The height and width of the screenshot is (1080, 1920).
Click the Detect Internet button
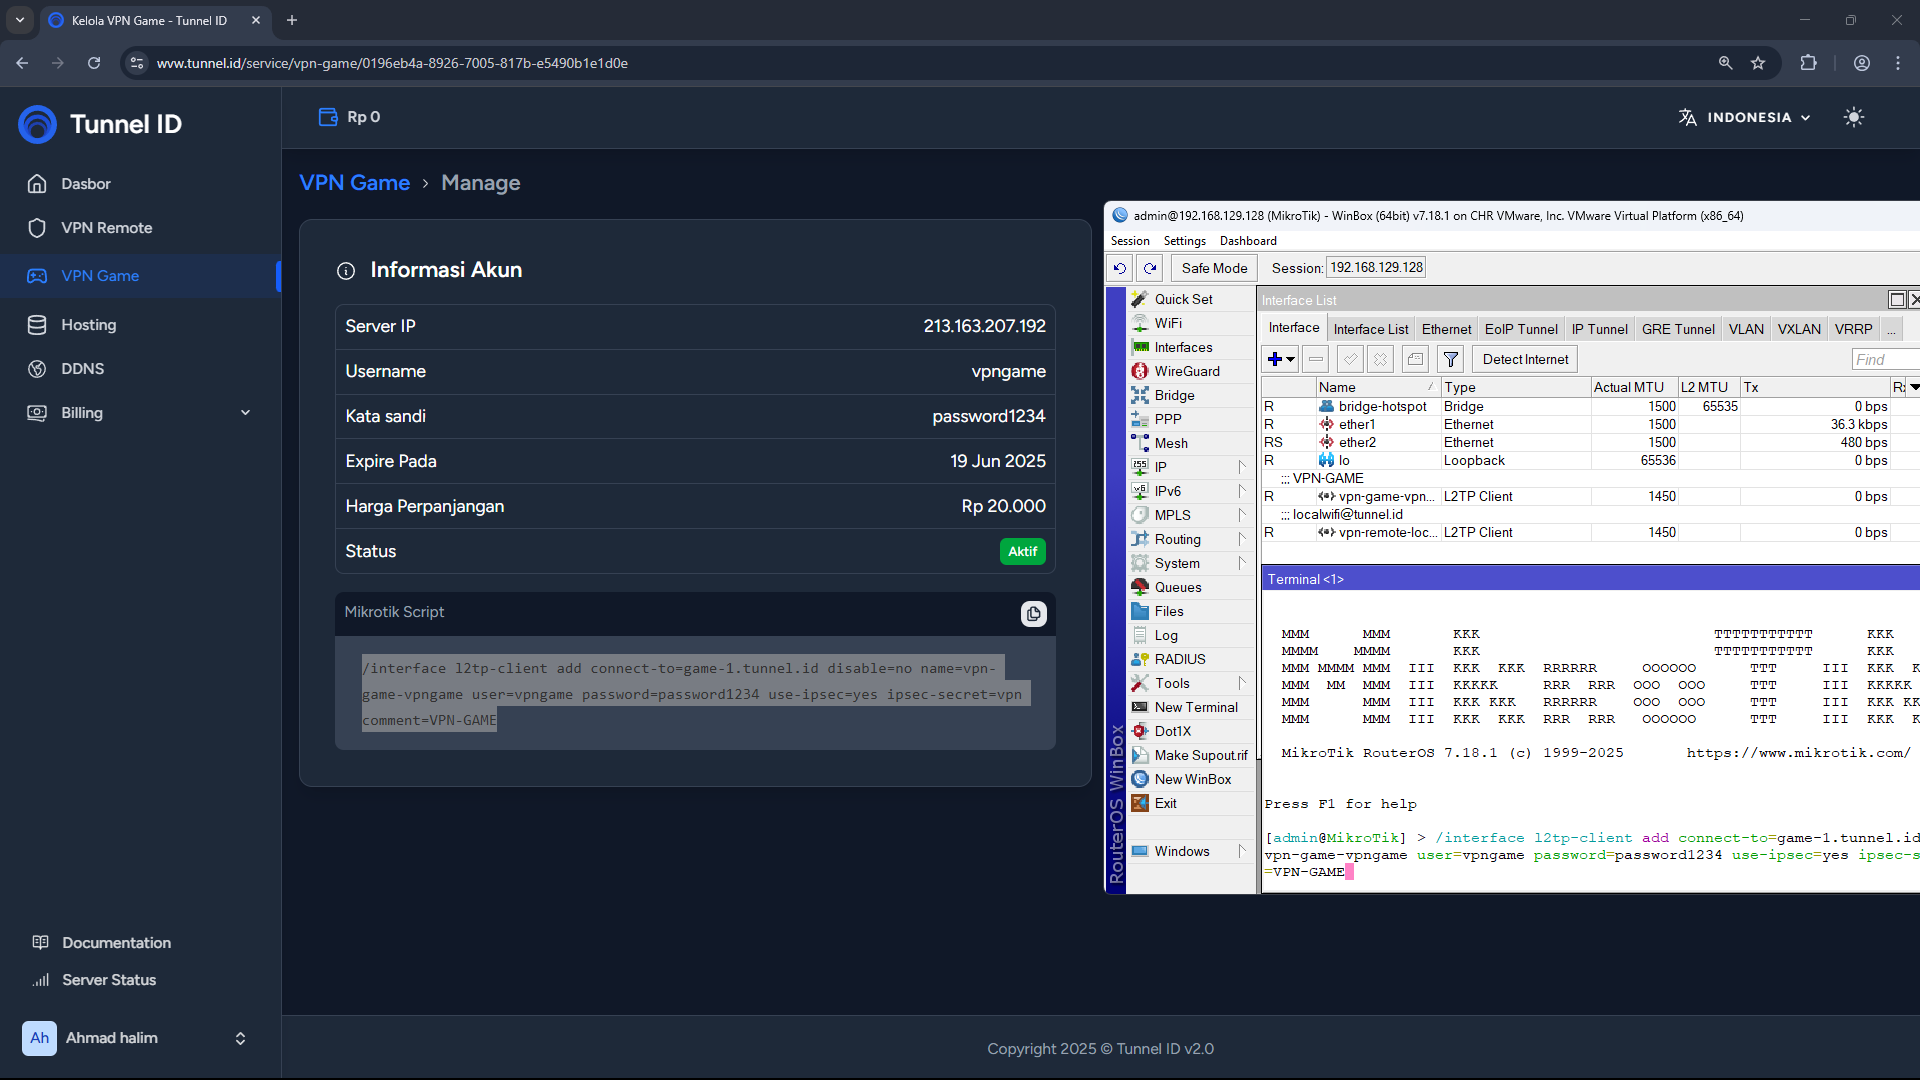[1524, 359]
